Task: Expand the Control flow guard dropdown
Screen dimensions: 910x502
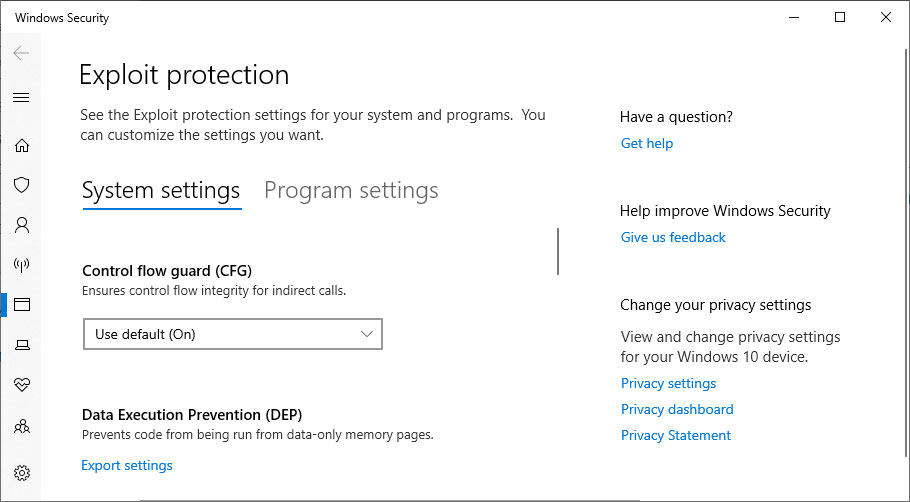Action: tap(232, 334)
